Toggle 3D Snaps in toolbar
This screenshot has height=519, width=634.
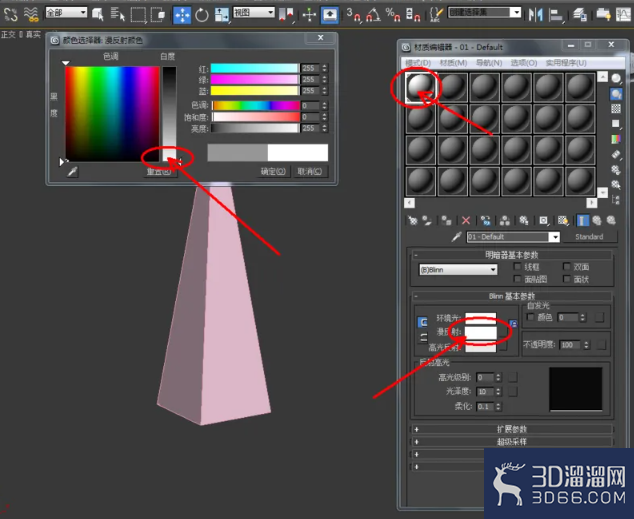pos(353,15)
